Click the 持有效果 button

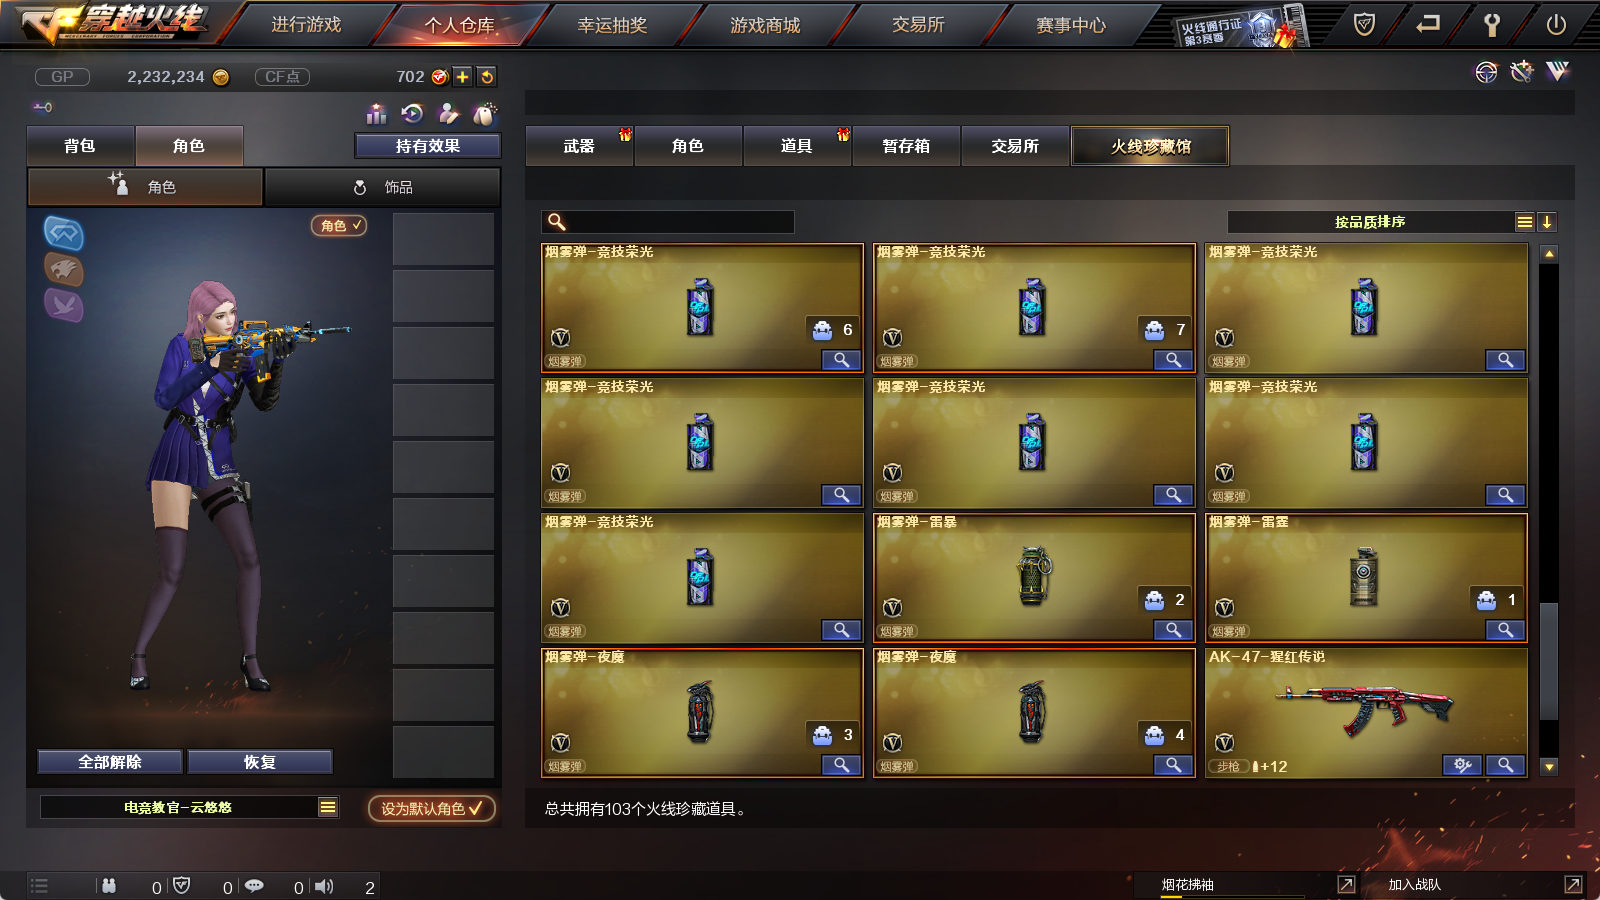428,146
